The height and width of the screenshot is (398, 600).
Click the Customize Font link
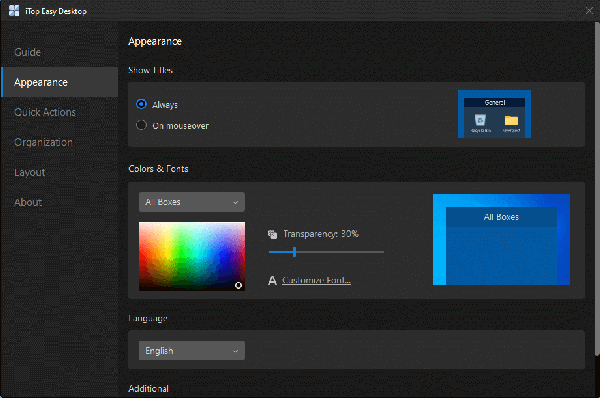(316, 281)
